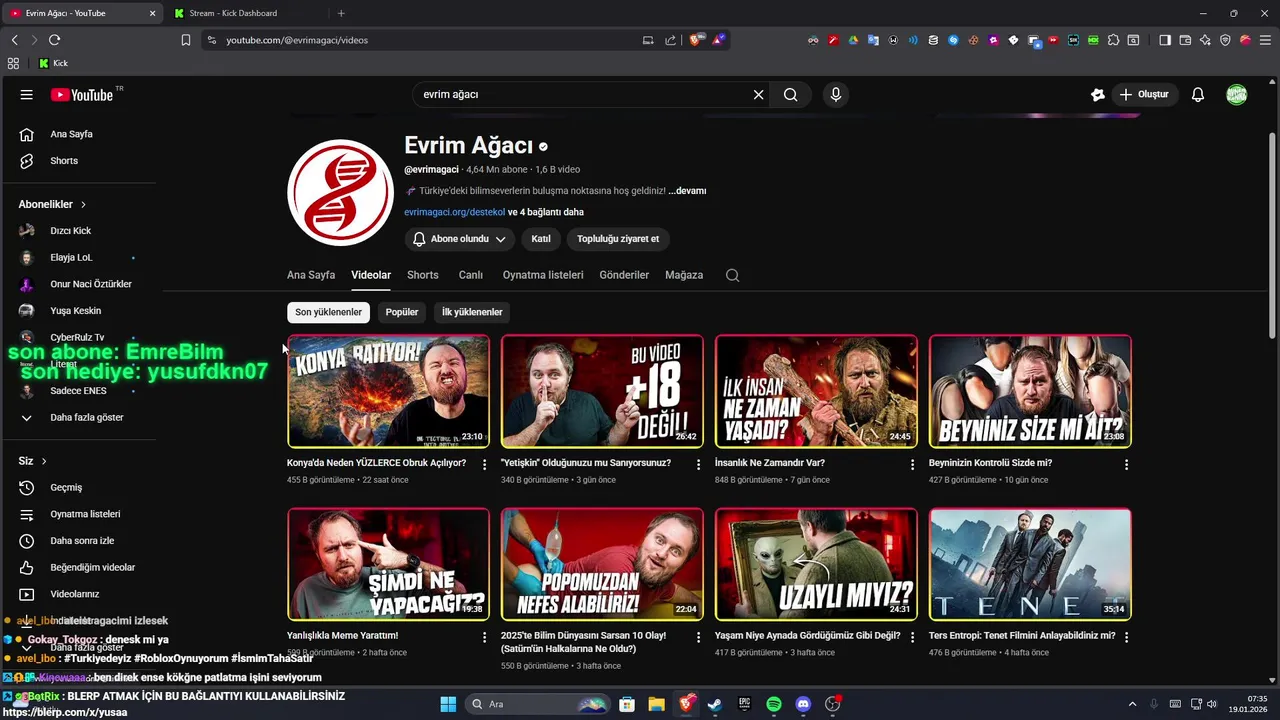Viewport: 1280px width, 720px height.
Task: Select Son yüklenenler filter chip
Action: point(328,312)
